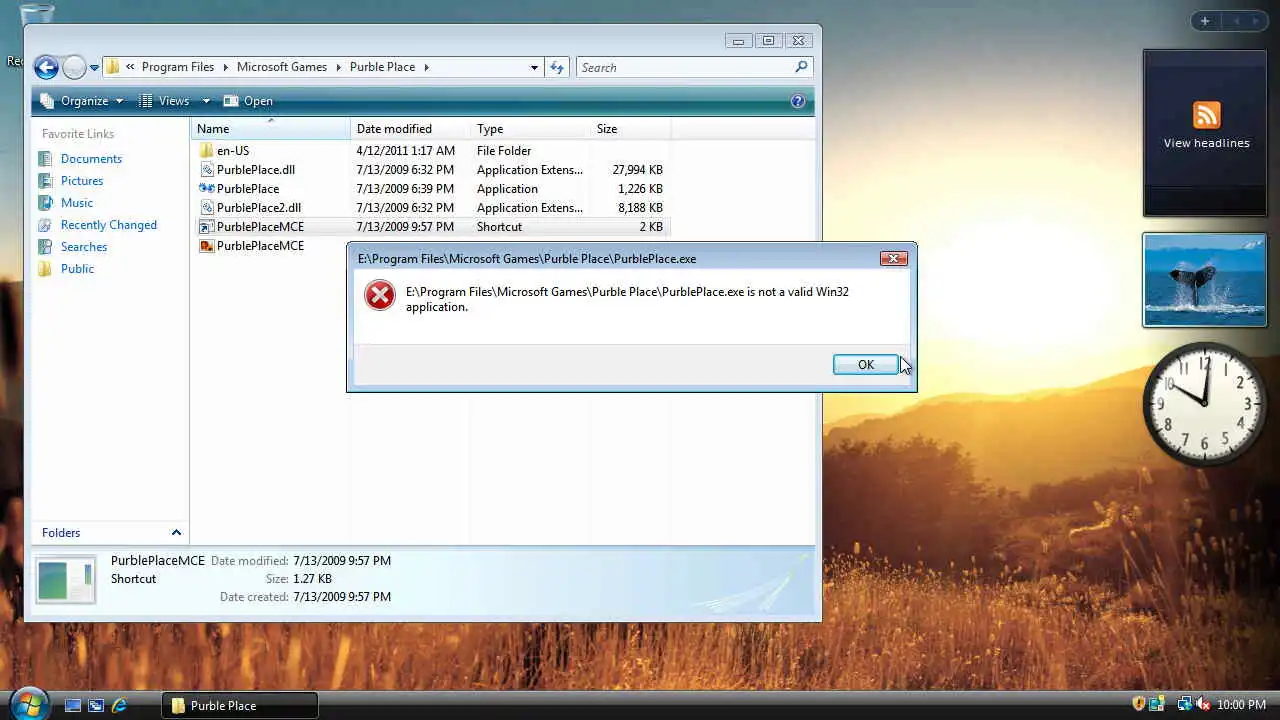
Task: Click the Views toolbar button
Action: pos(165,101)
